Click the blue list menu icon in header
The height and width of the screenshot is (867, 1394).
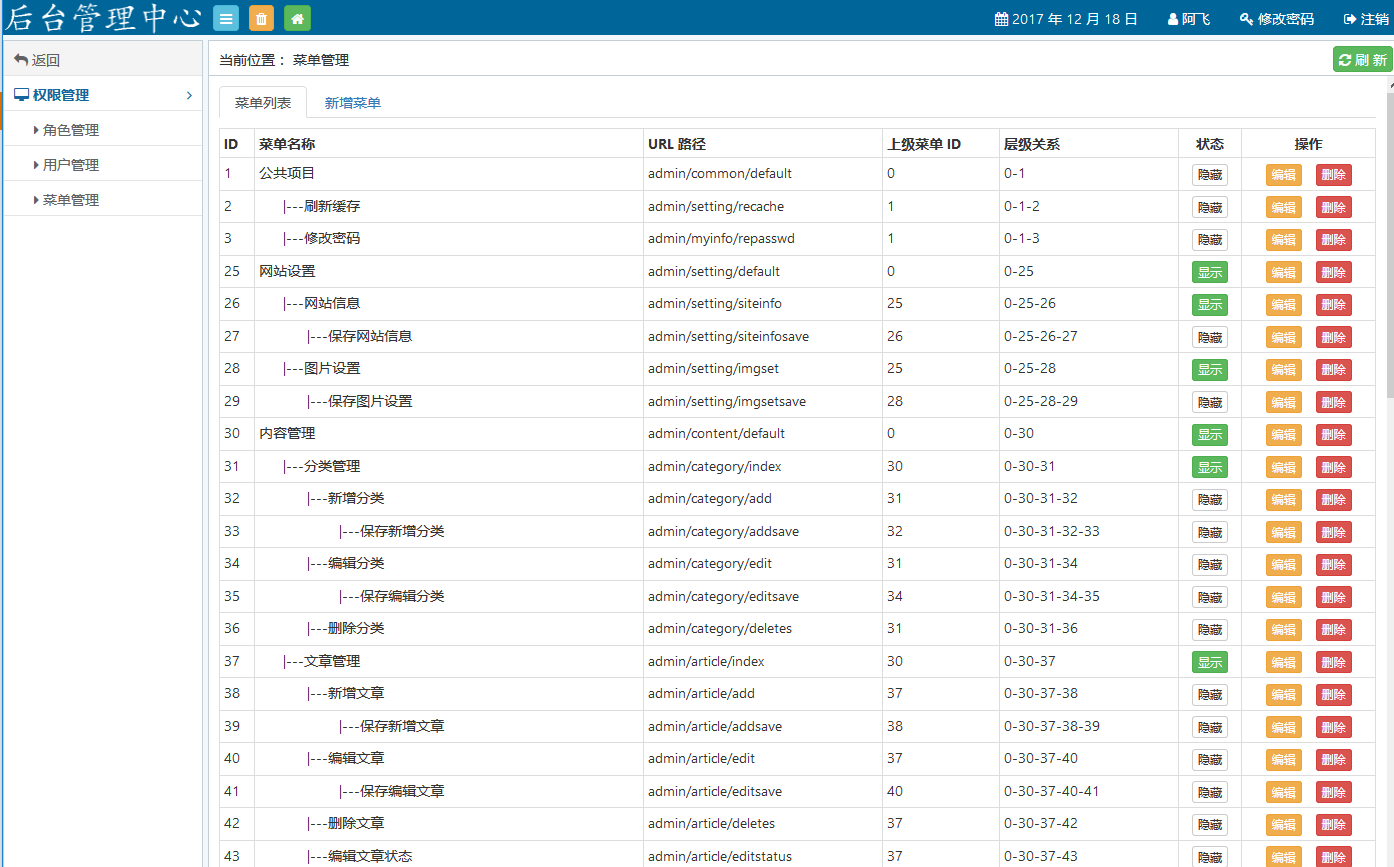[x=226, y=18]
